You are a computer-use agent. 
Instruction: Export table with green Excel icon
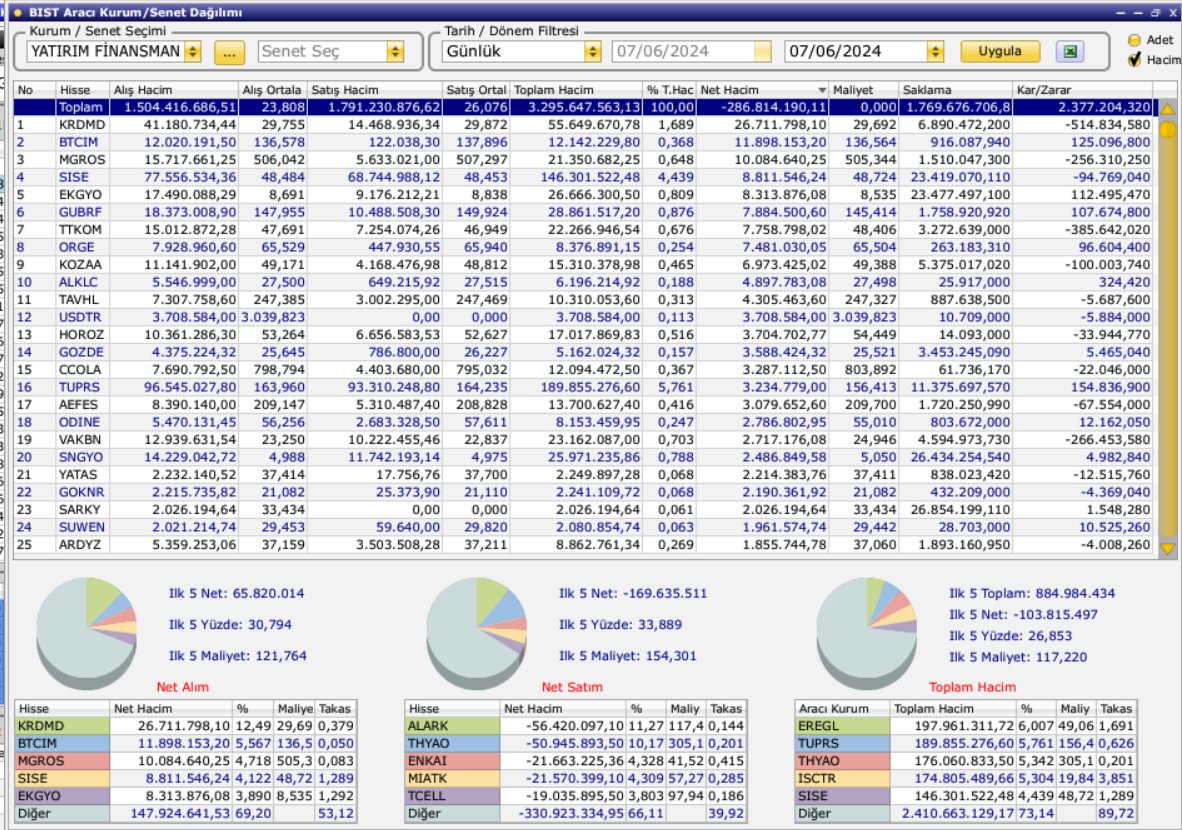click(1070, 51)
